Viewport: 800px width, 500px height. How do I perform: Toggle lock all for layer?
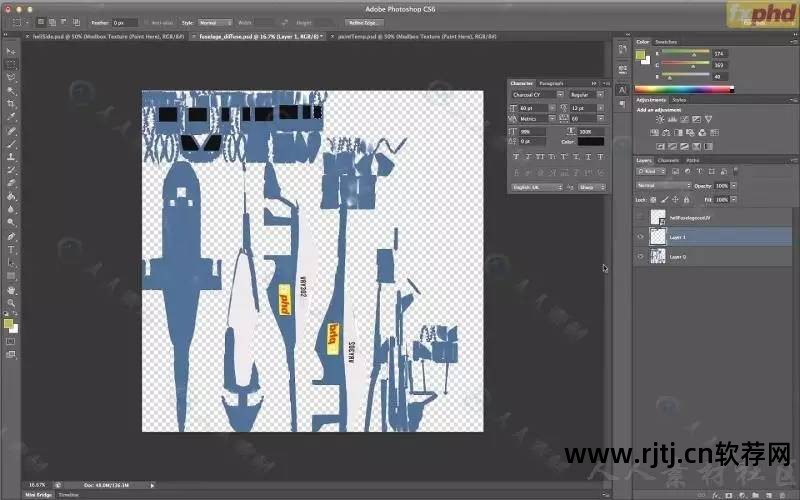pos(686,200)
